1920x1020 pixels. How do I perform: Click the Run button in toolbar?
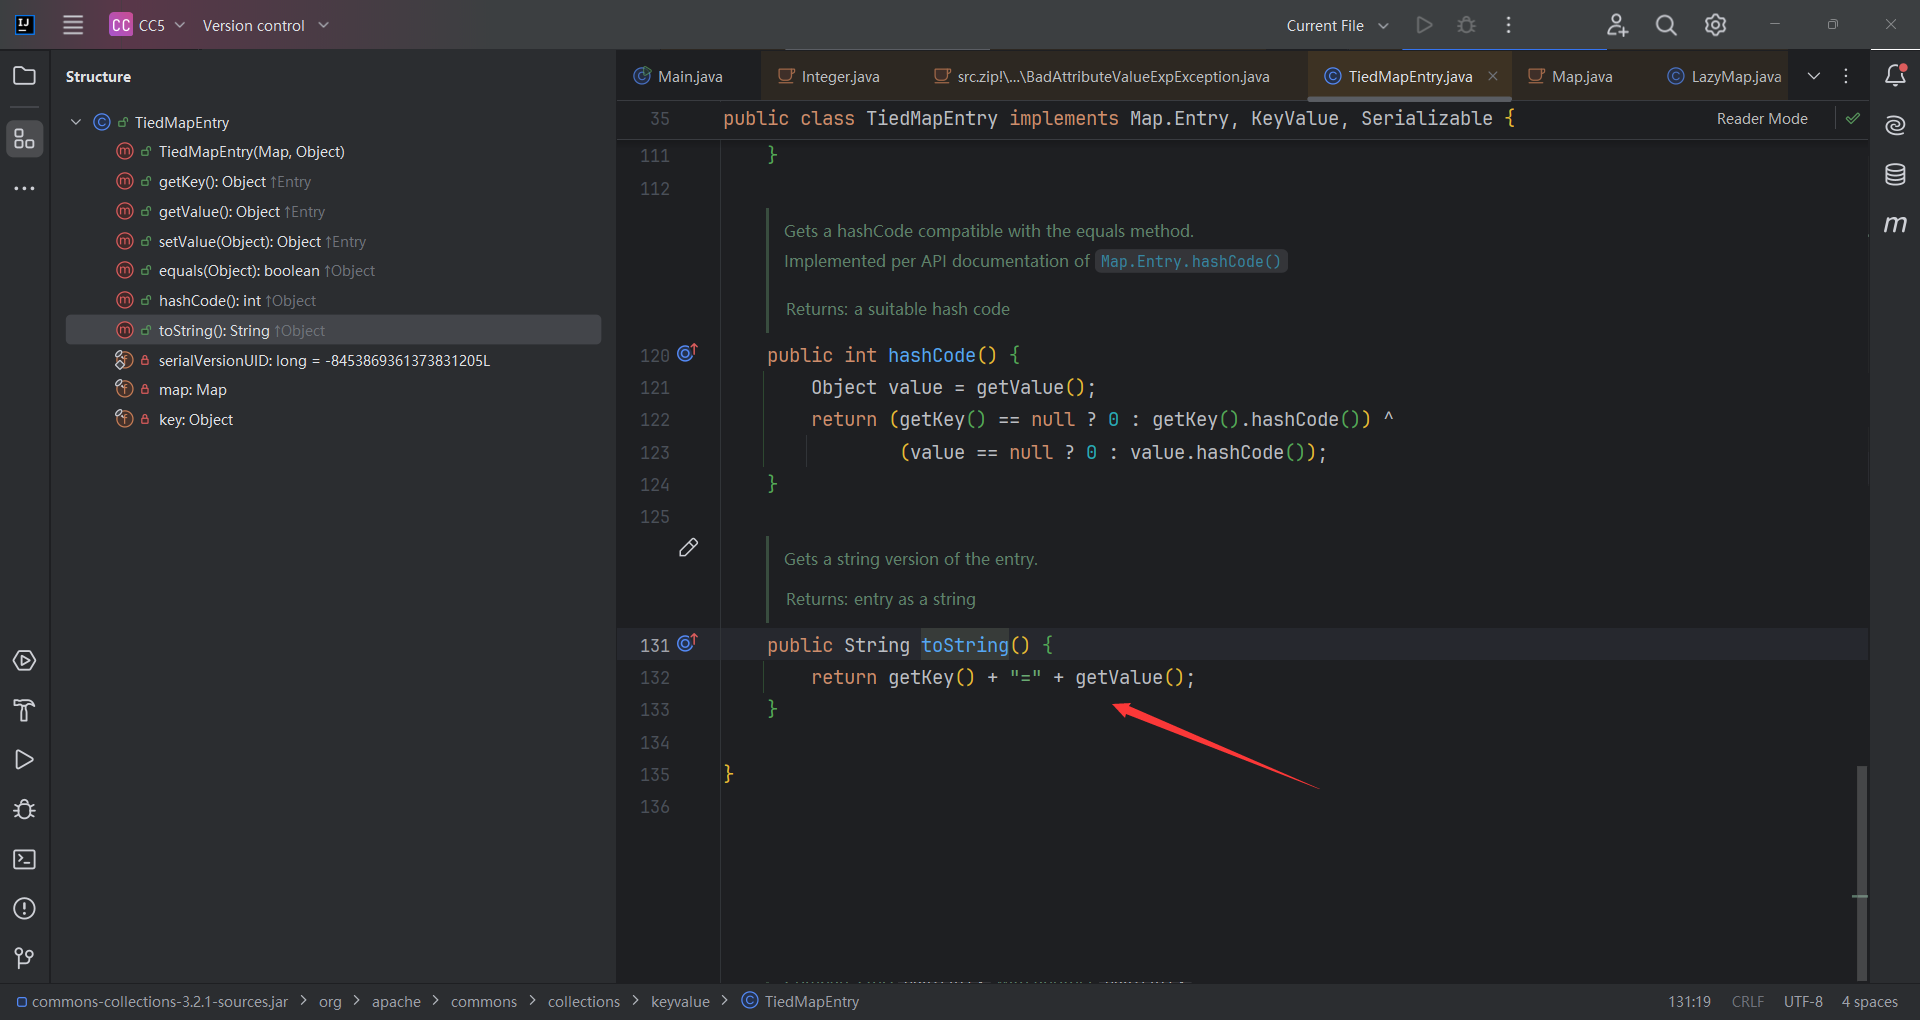1425,25
